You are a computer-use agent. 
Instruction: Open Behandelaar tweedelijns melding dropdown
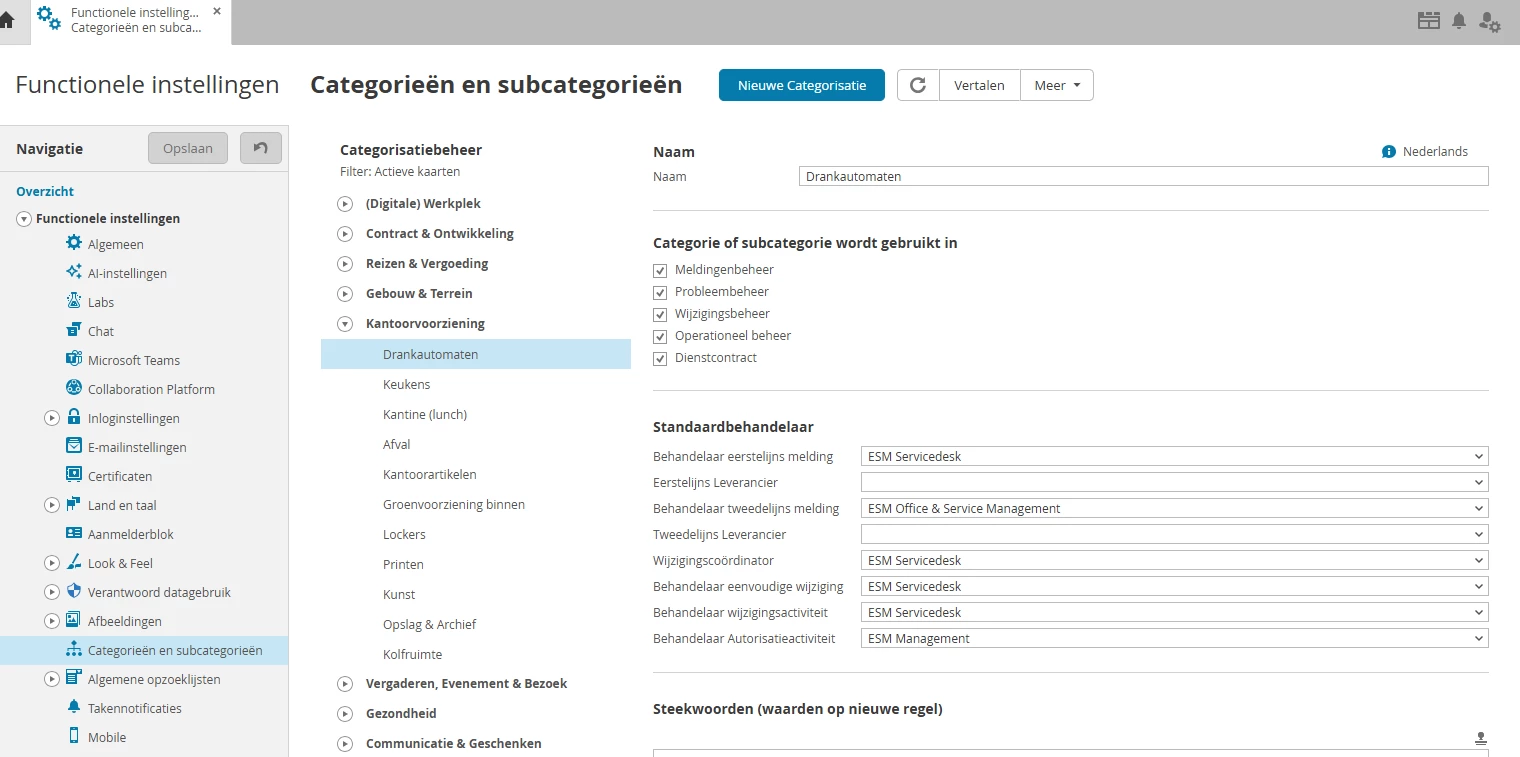pos(1174,508)
